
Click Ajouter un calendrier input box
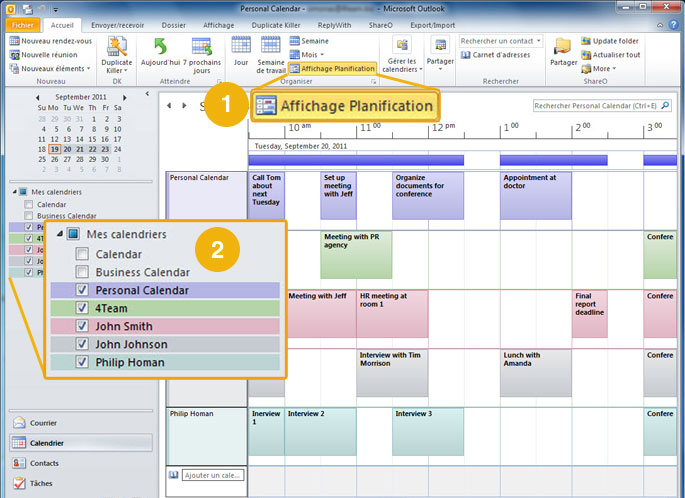213,475
